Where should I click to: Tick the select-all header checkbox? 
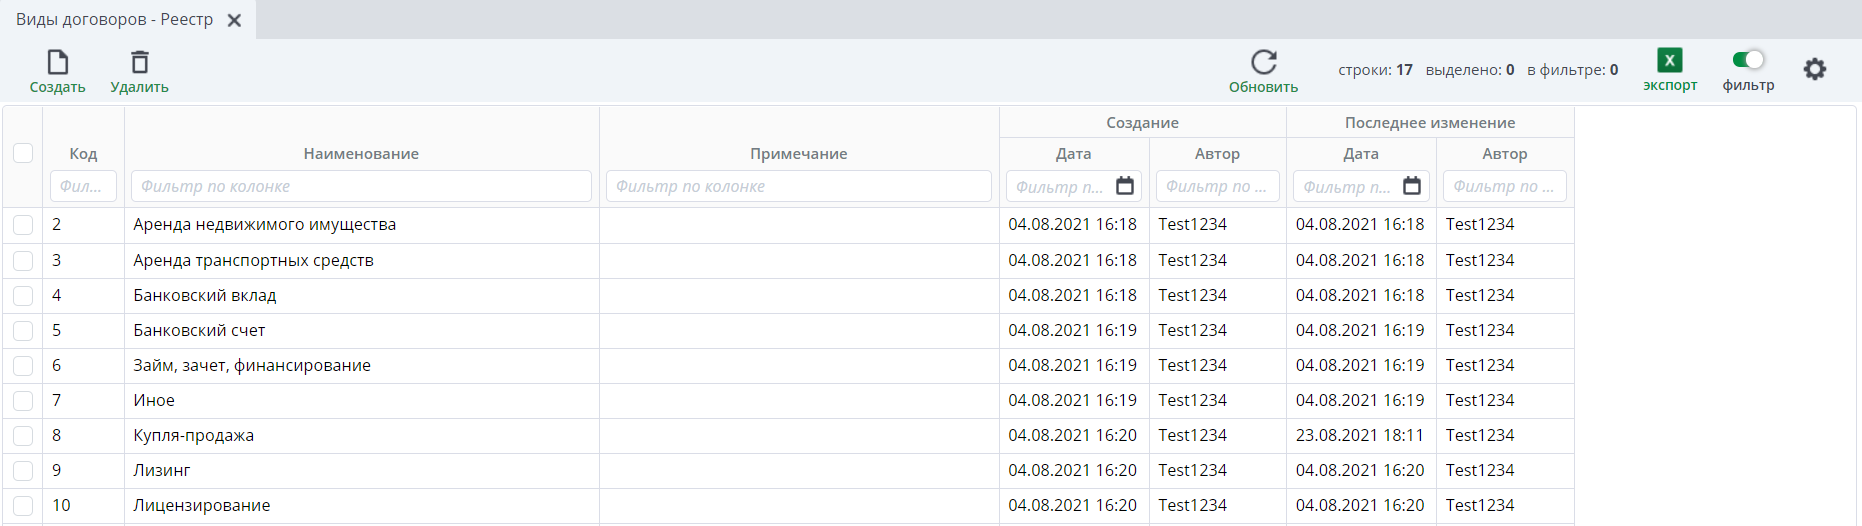[x=23, y=153]
